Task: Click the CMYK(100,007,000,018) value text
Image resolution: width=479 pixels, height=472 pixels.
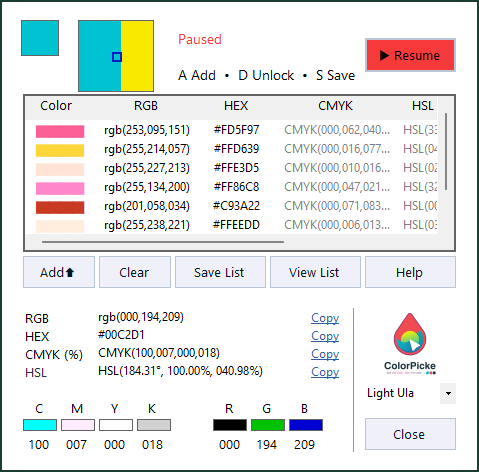Action: click(x=159, y=353)
